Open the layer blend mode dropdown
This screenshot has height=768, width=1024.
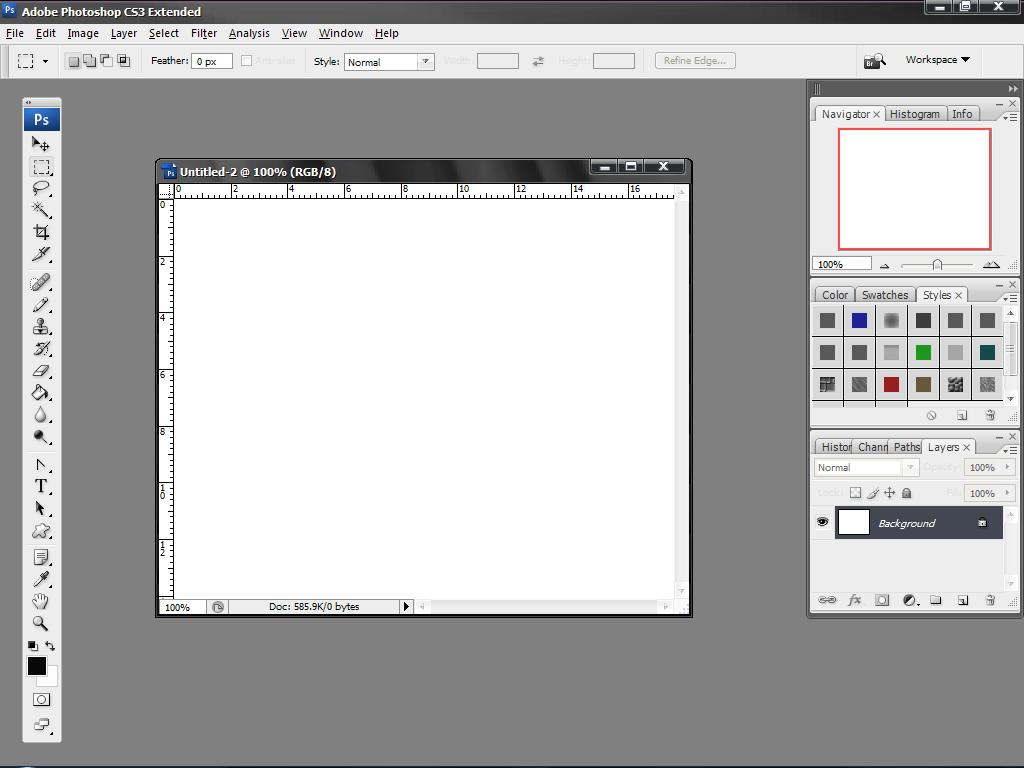pos(866,467)
